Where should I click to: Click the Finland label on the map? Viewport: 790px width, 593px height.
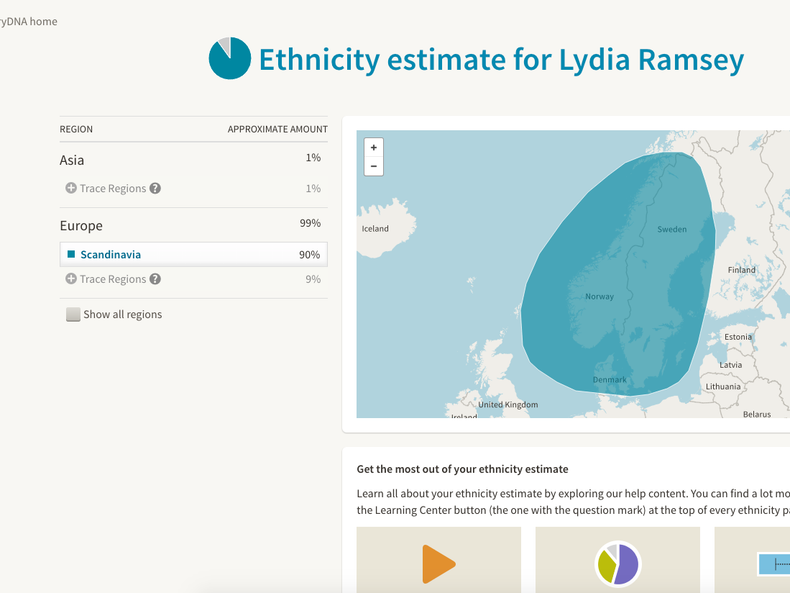coord(741,269)
